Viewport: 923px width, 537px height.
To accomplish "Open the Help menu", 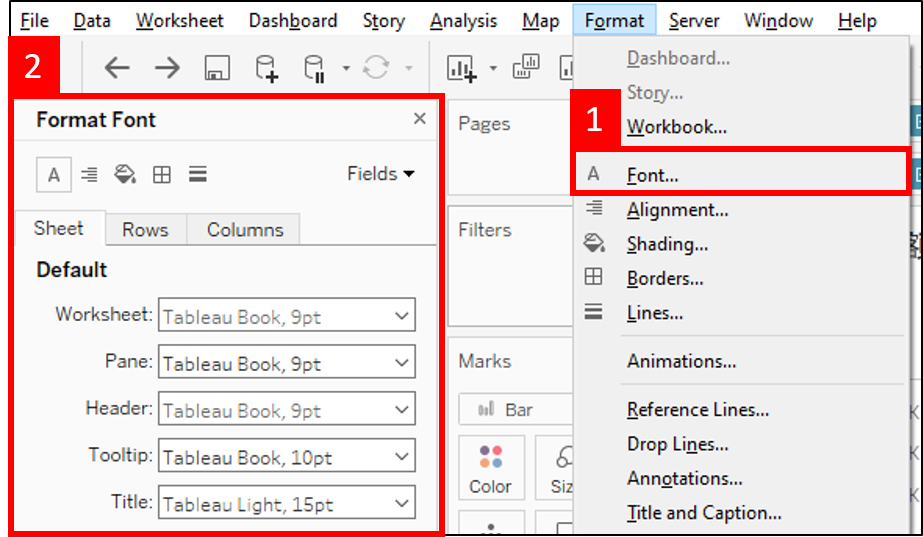I will 857,21.
